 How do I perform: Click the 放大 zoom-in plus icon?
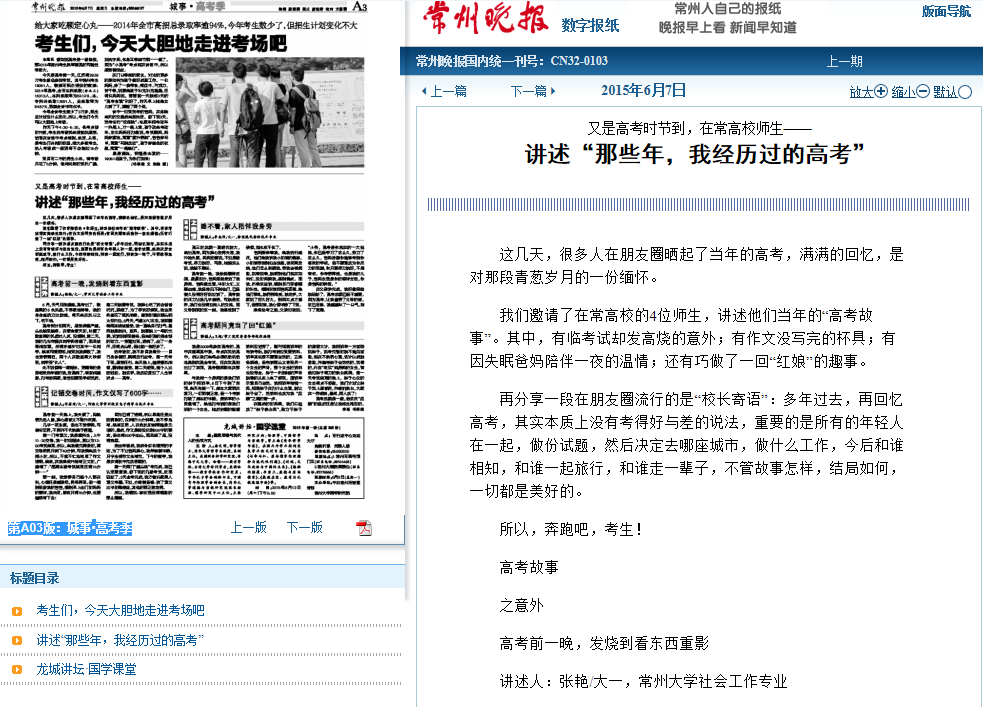[881, 91]
